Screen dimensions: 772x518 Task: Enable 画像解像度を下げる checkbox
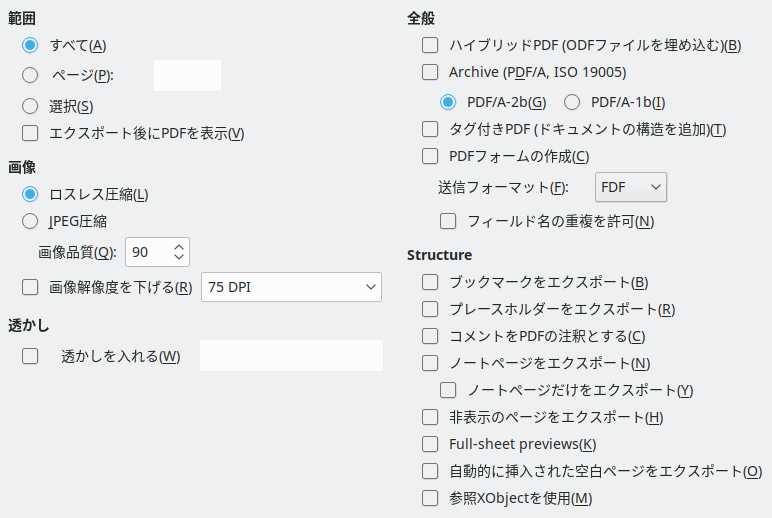coord(30,287)
